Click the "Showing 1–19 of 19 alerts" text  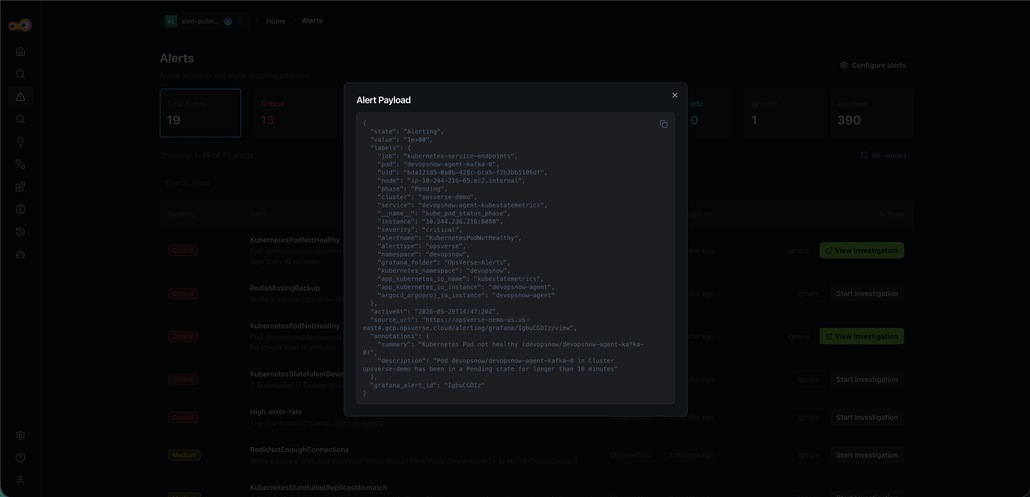pos(206,156)
